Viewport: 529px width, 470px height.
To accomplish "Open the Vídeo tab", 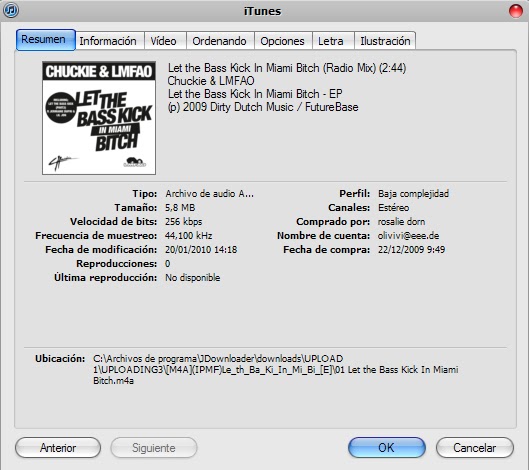I will pyautogui.click(x=165, y=41).
